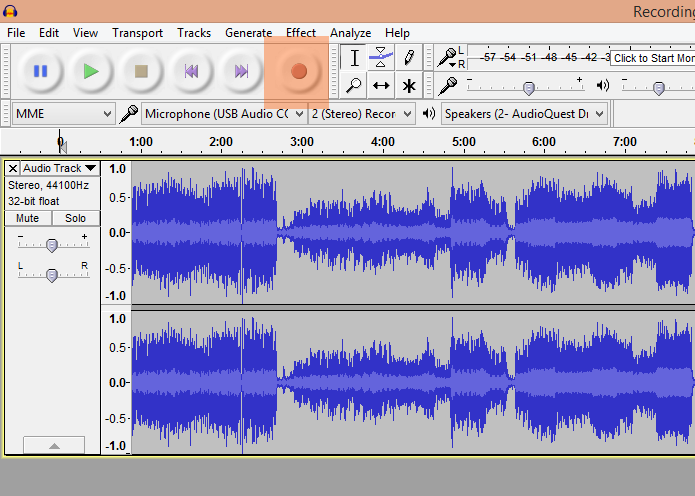Select the Zoom magnifier tool
Viewport: 695px width, 496px height.
point(354,85)
